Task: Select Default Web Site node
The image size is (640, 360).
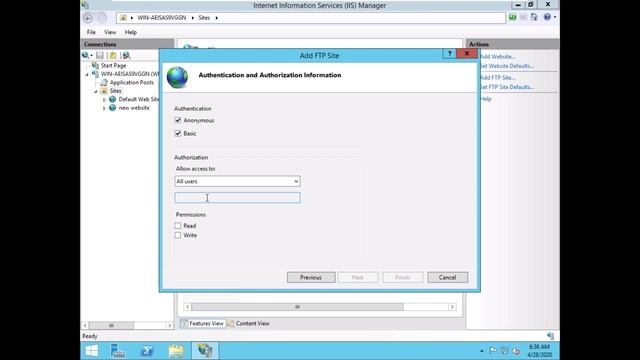Action: [138, 99]
